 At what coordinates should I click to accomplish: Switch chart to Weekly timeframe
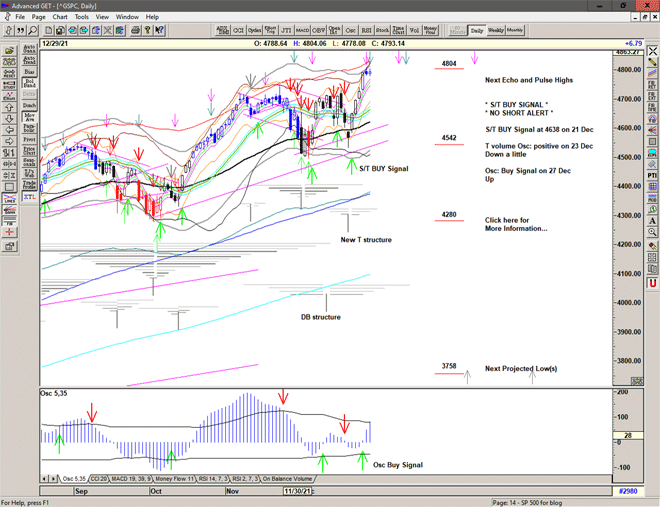tap(495, 31)
